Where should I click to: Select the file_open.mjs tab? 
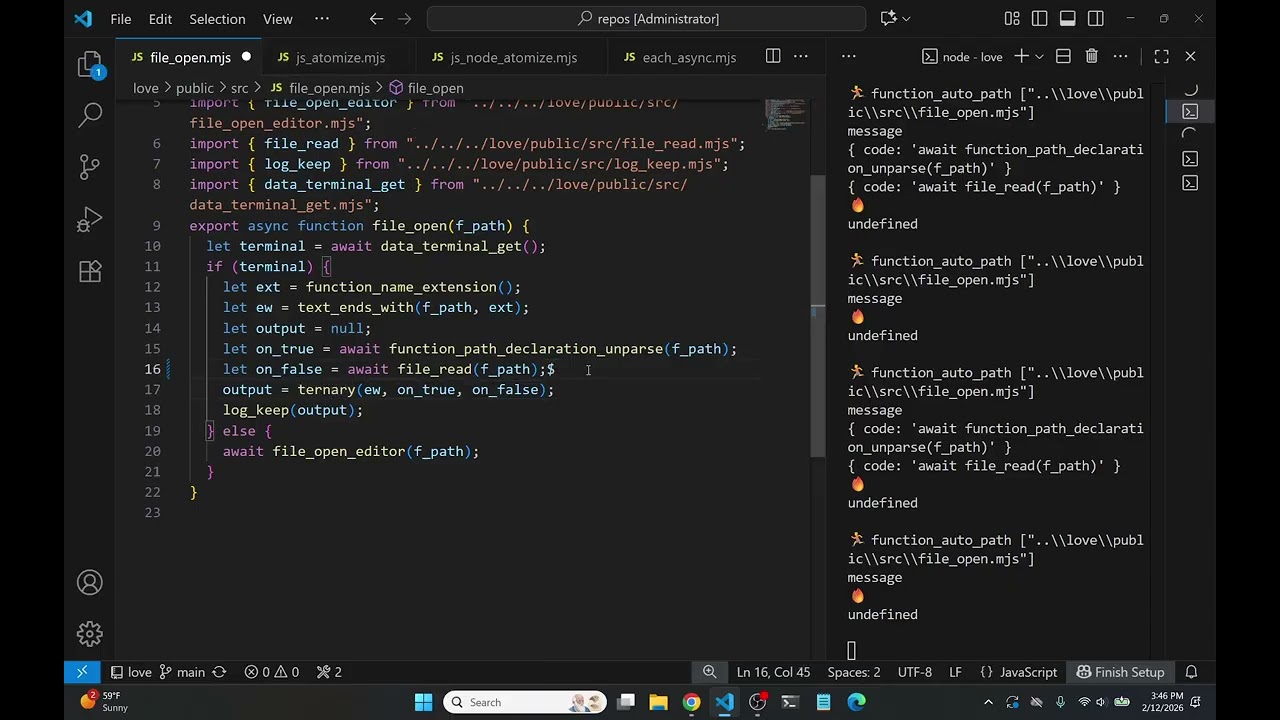pyautogui.click(x=190, y=57)
